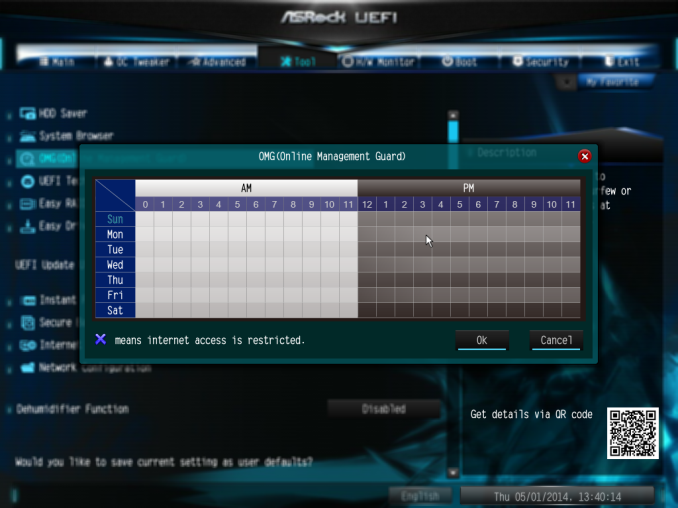Click the HDD Saver icon
Image resolution: width=678 pixels, height=508 pixels.
pyautogui.click(x=27, y=114)
